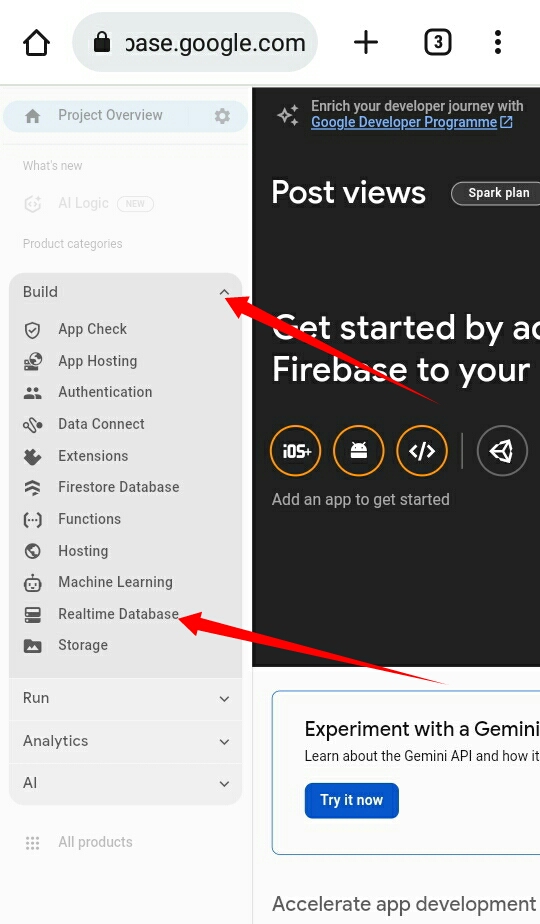
Task: Add an Android app
Action: click(x=358, y=451)
